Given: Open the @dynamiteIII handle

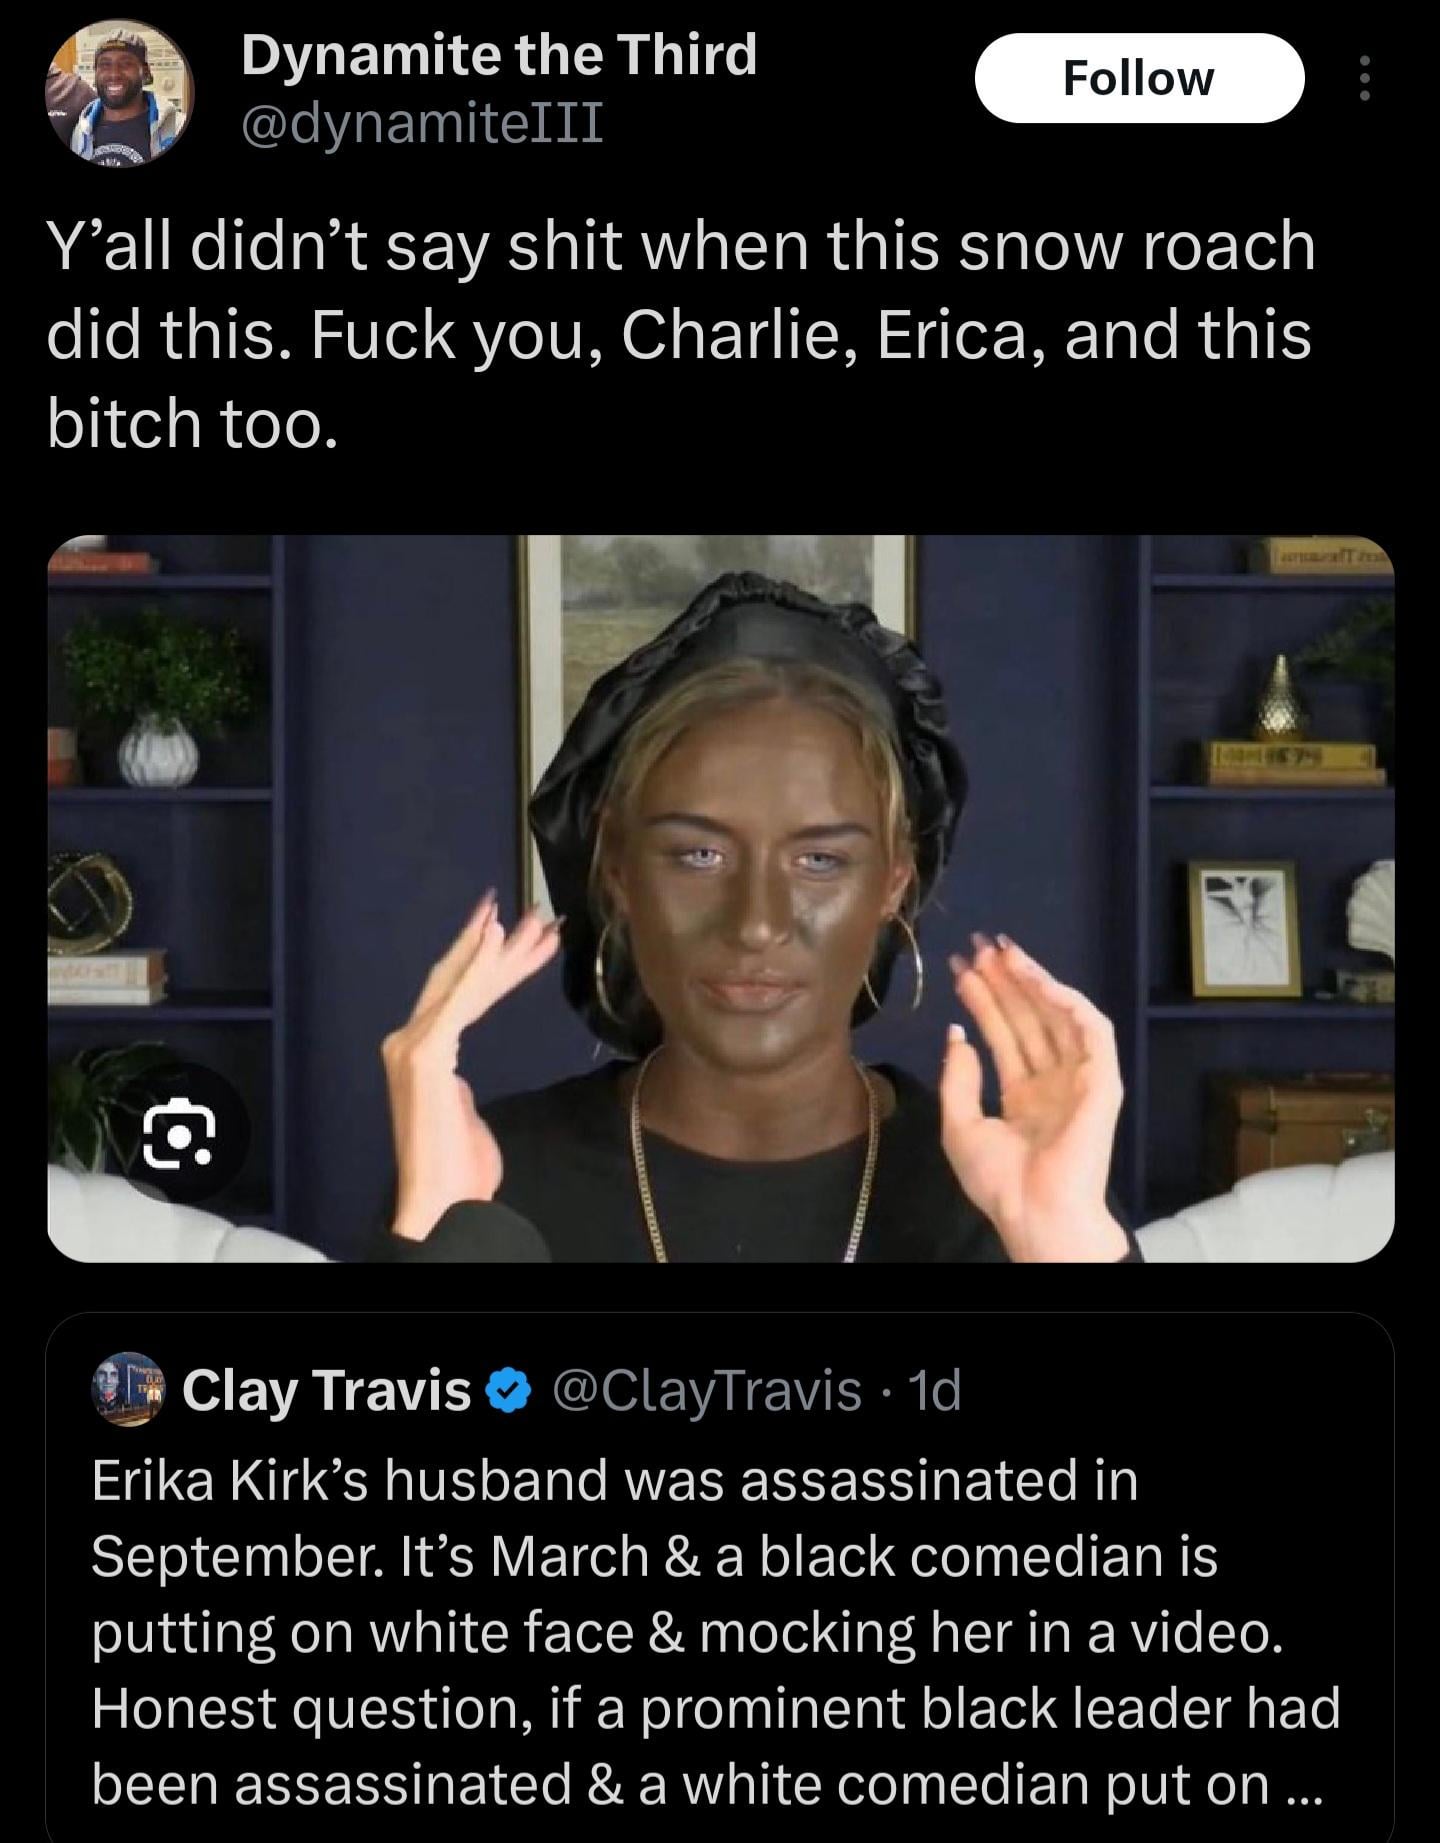Looking at the screenshot, I should [422, 124].
